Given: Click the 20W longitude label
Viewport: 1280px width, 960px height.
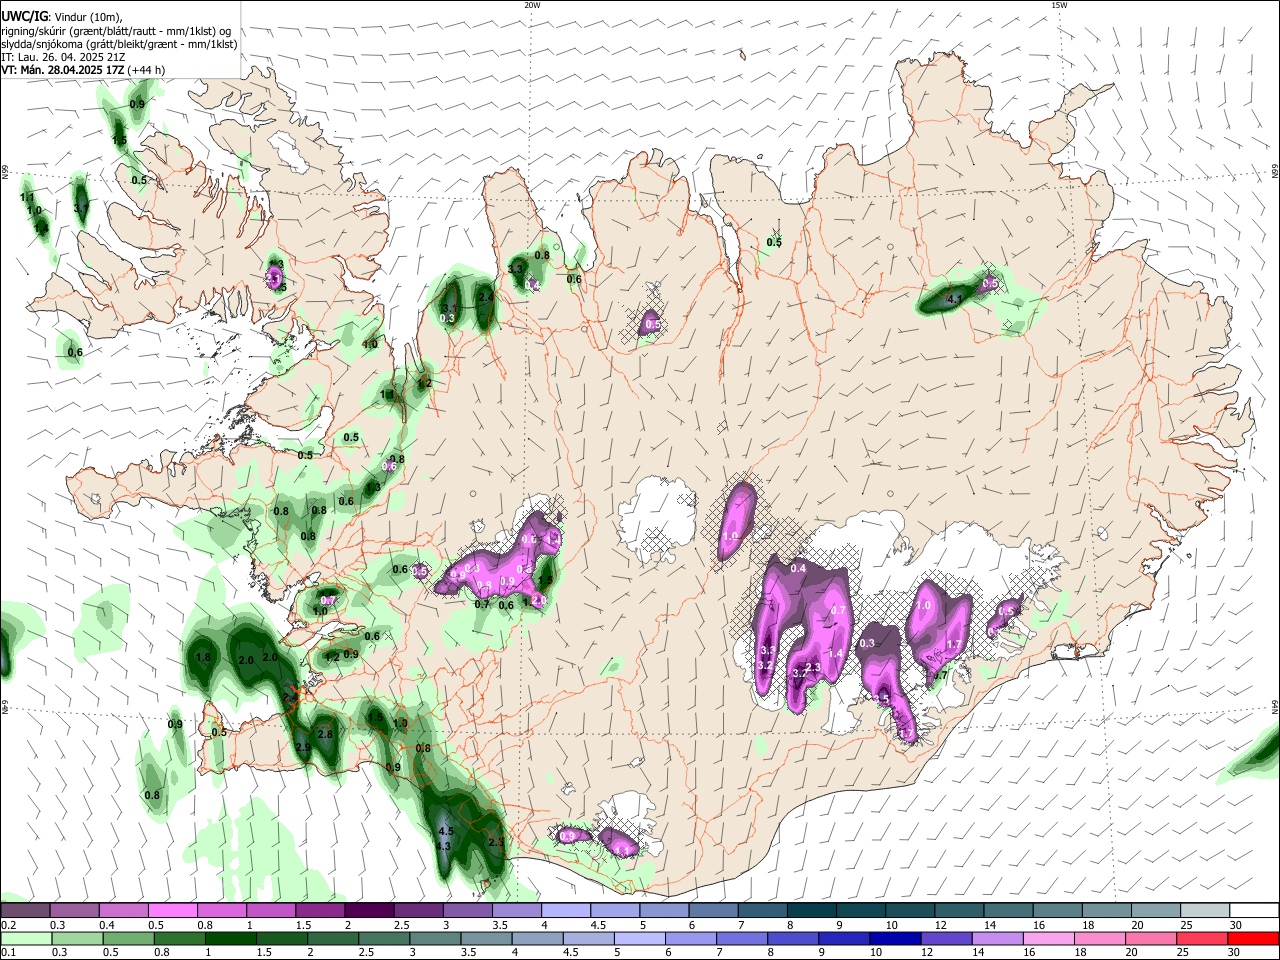Looking at the screenshot, I should [532, 5].
